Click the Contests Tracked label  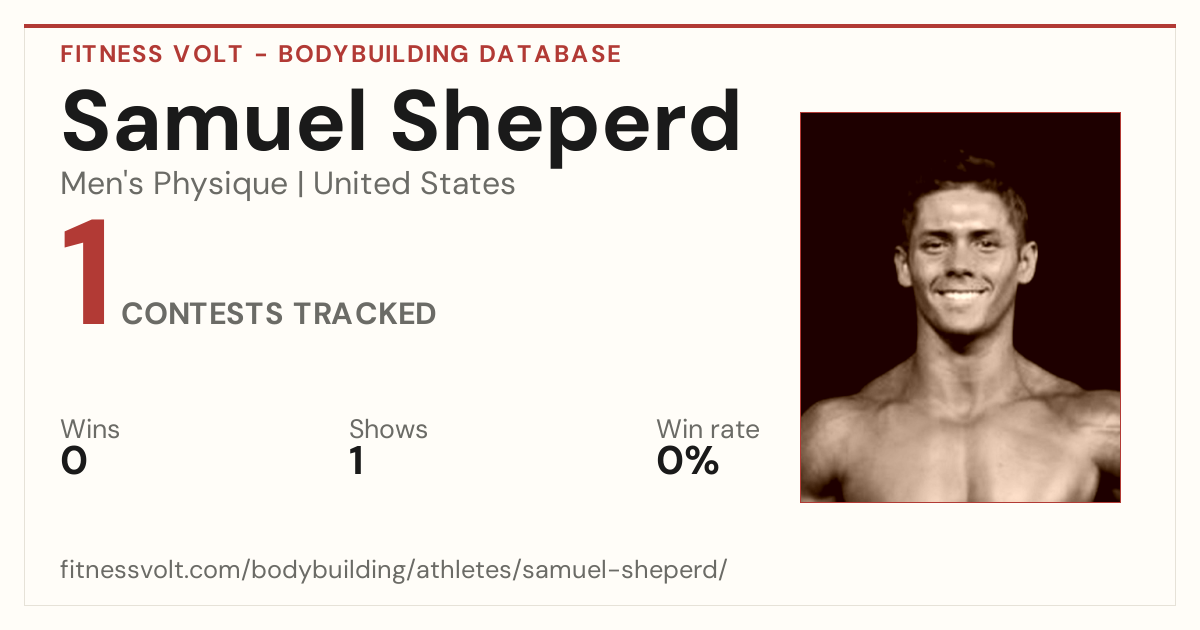point(279,314)
